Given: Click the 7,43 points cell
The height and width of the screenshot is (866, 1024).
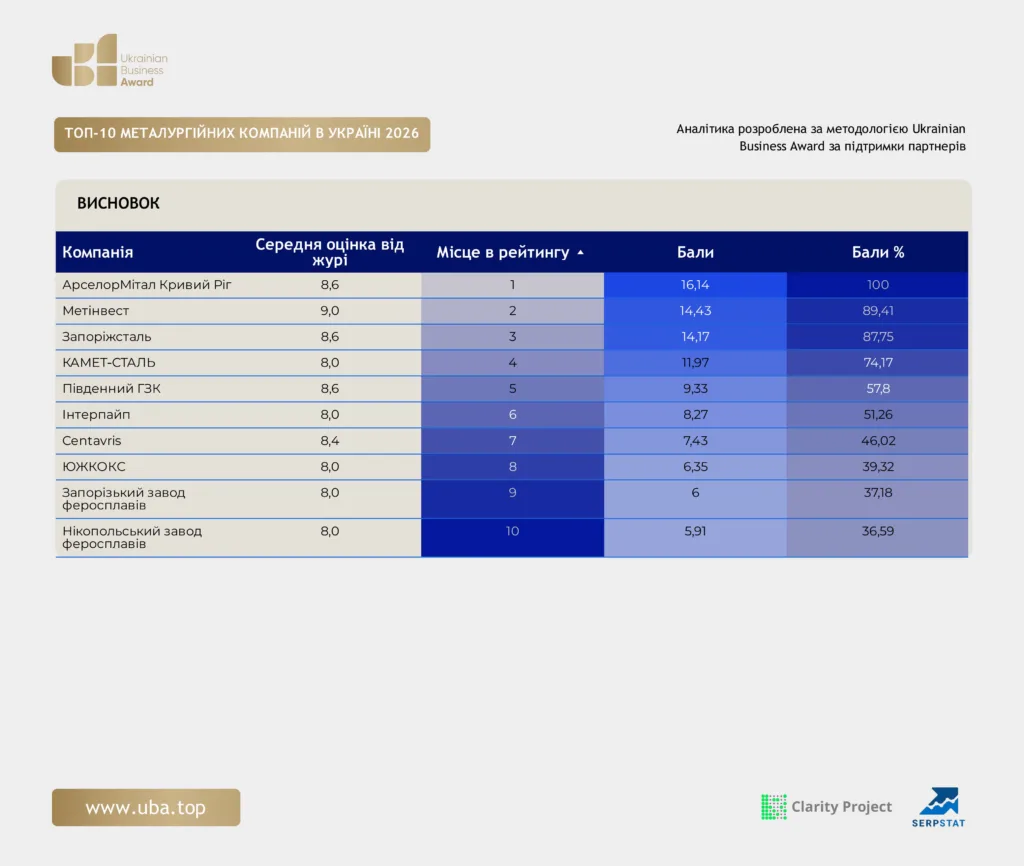Looking at the screenshot, I should point(695,441).
